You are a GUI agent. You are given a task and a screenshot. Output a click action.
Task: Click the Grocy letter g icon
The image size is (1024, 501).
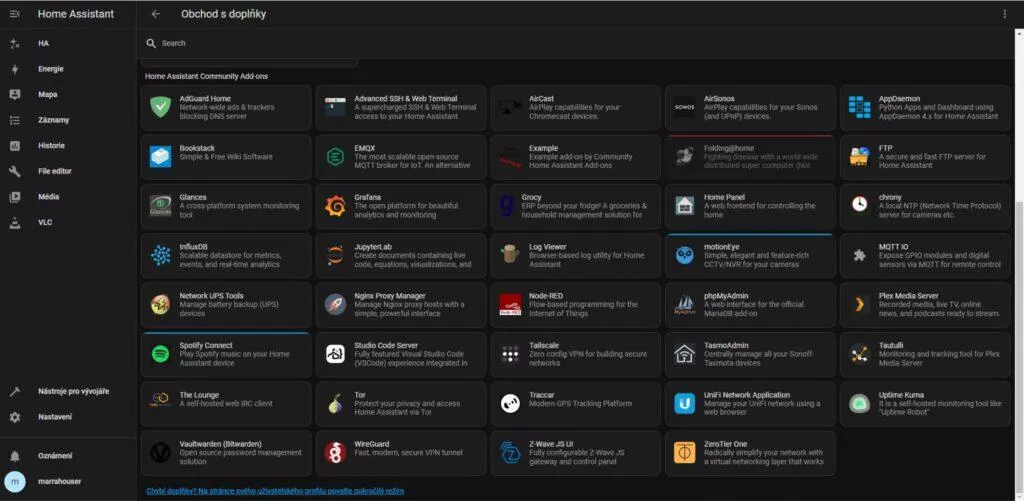pos(507,206)
